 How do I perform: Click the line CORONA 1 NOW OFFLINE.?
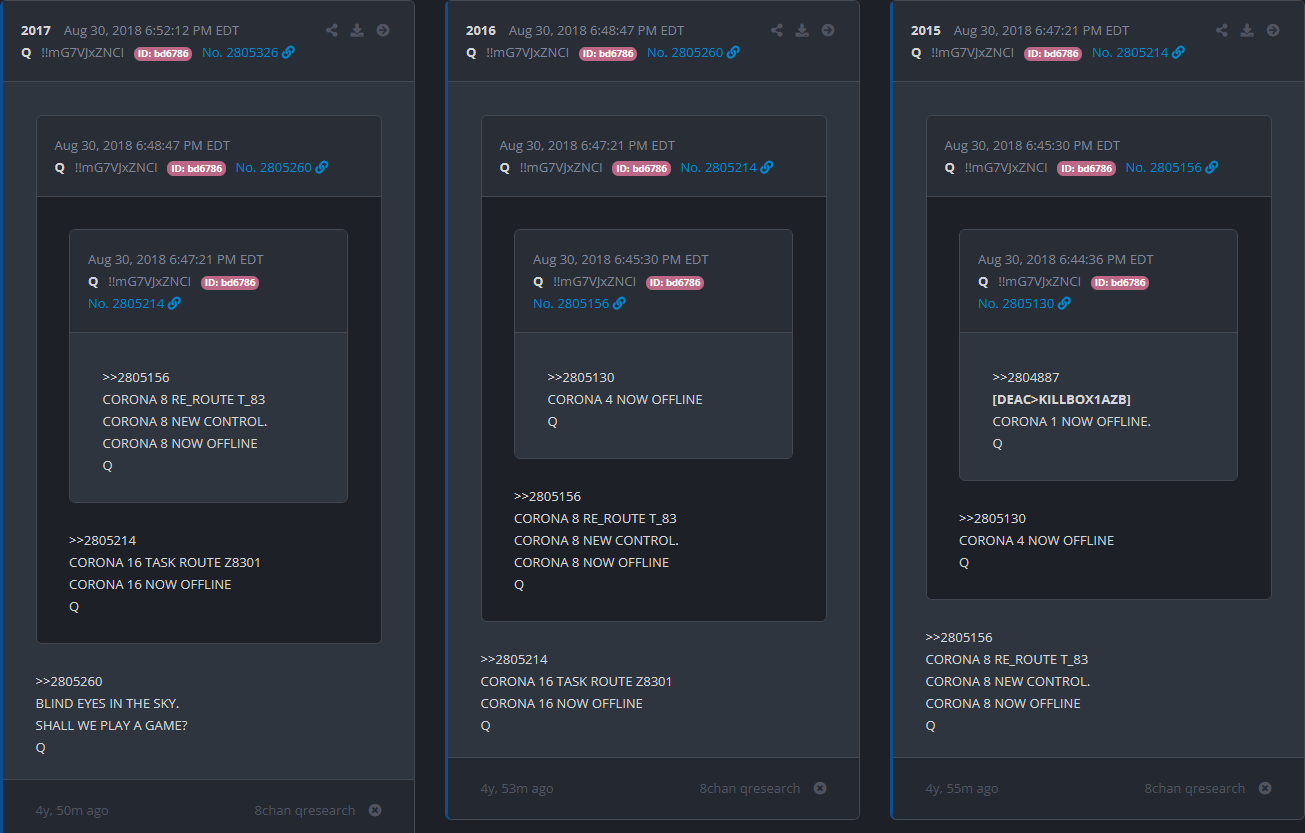pos(1072,421)
